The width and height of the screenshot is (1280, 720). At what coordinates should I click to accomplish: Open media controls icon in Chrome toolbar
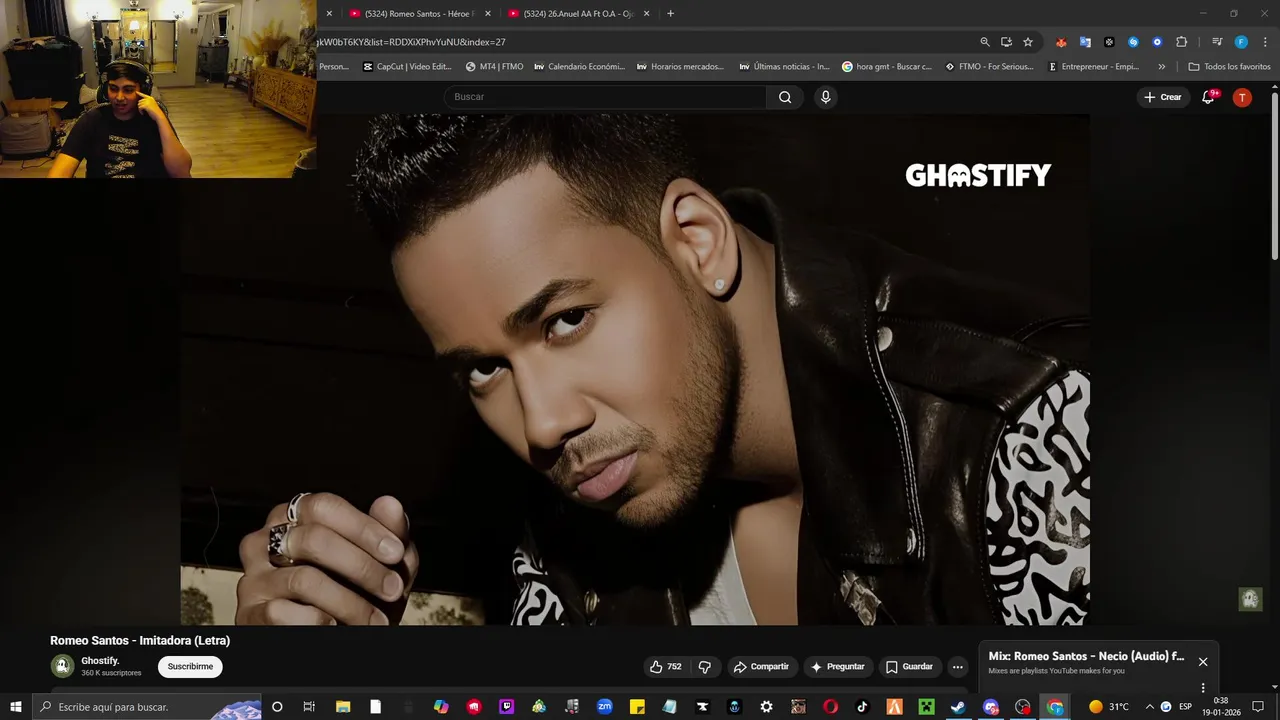point(1217,42)
